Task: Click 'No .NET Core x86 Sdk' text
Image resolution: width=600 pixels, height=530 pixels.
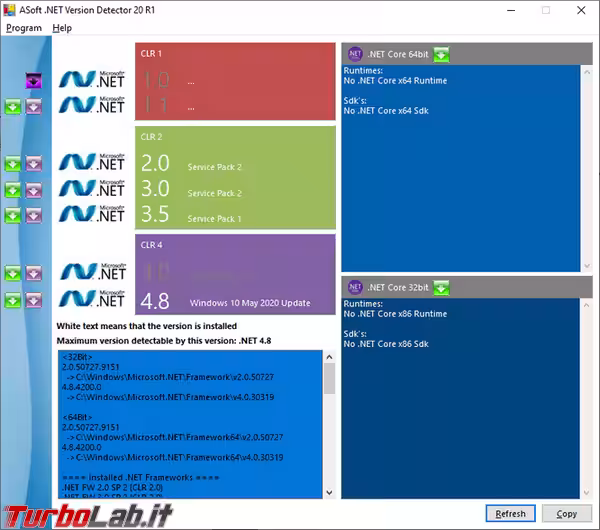Action: click(386, 344)
